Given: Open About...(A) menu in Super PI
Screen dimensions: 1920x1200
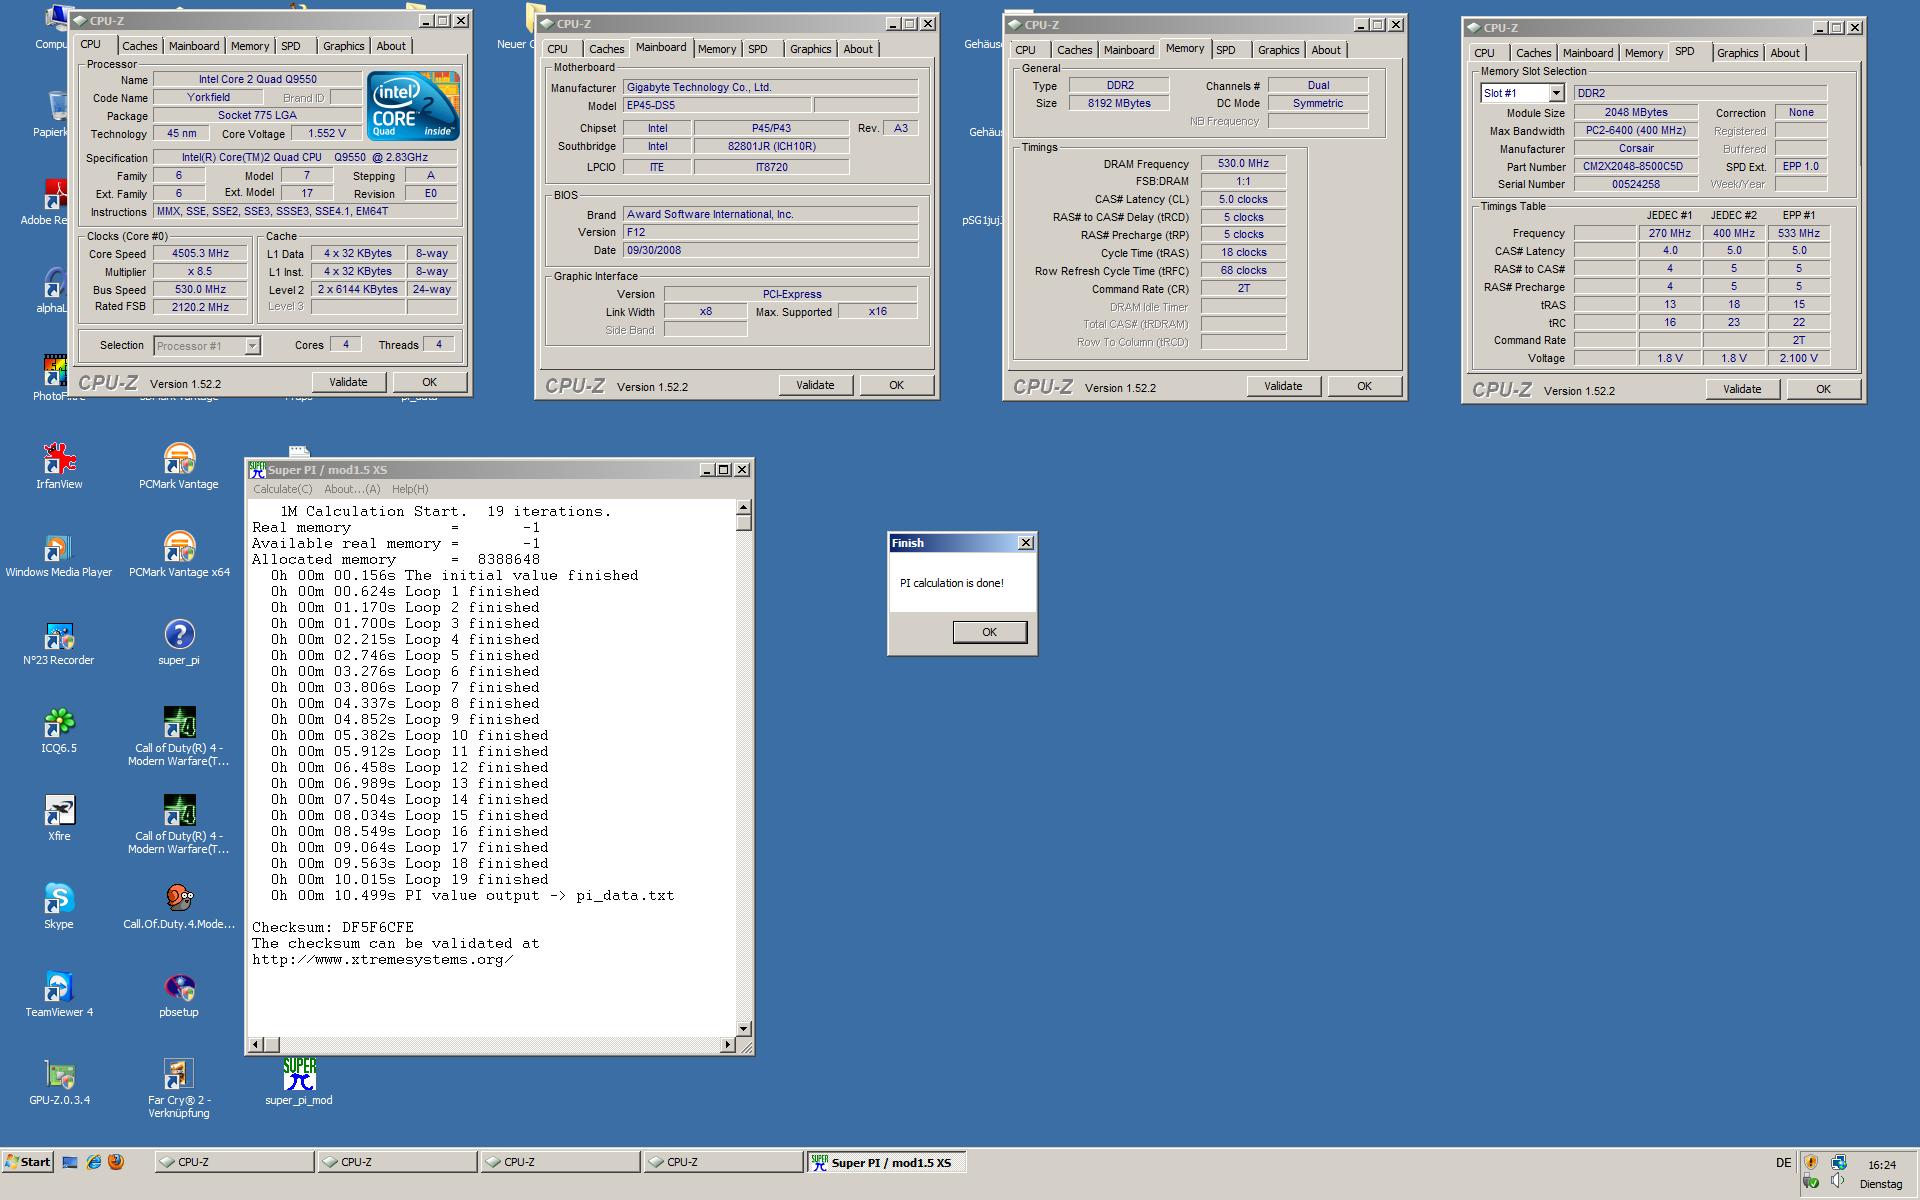Looking at the screenshot, I should [x=352, y=489].
